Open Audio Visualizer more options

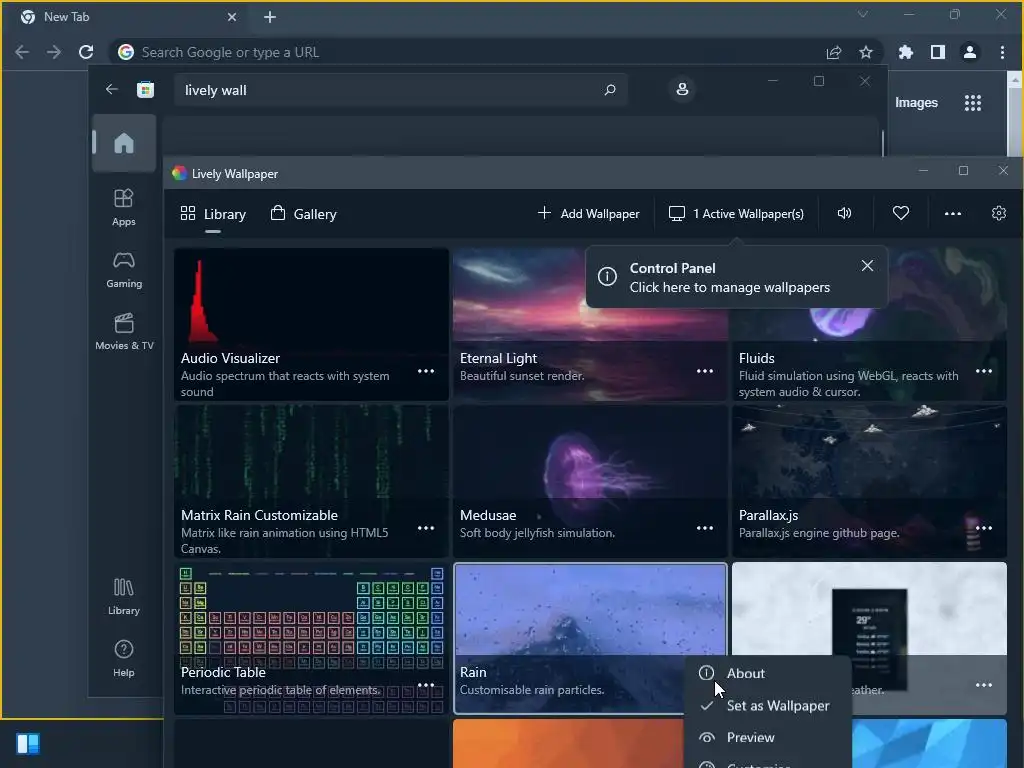(426, 371)
